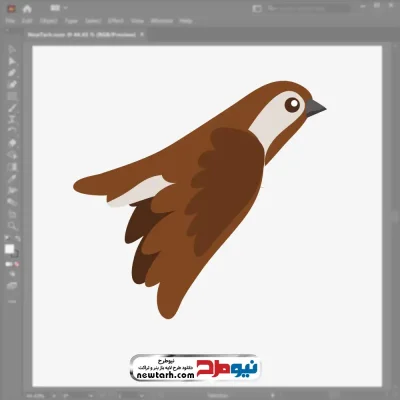Screen dimensions: 400x400
Task: Select the Direct Selection tool
Action: tap(12, 61)
